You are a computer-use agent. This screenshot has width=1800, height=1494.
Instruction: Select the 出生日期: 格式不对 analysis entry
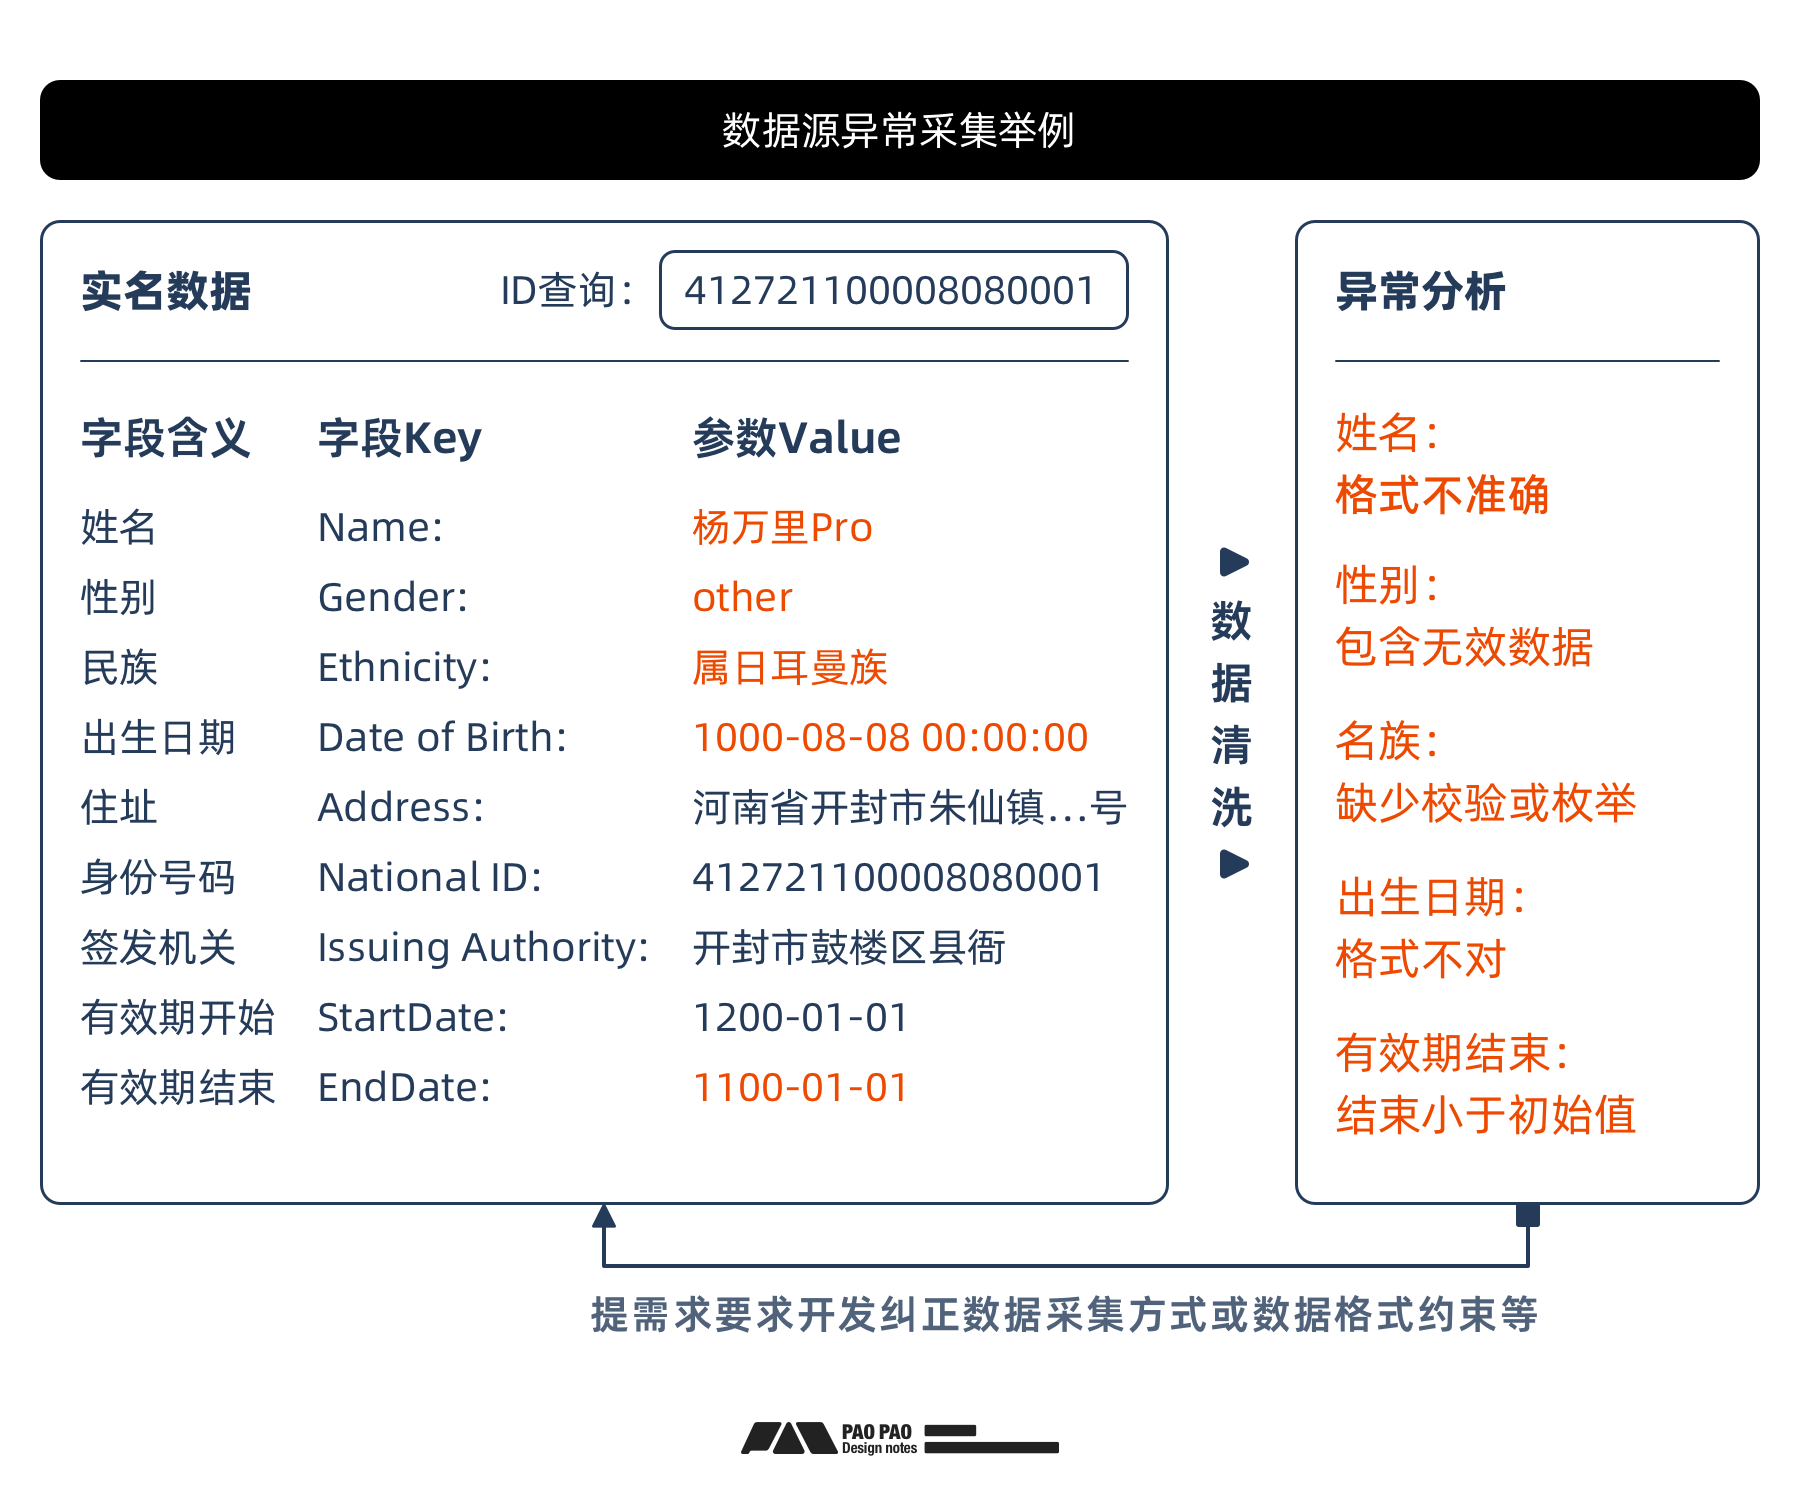coord(1420,928)
